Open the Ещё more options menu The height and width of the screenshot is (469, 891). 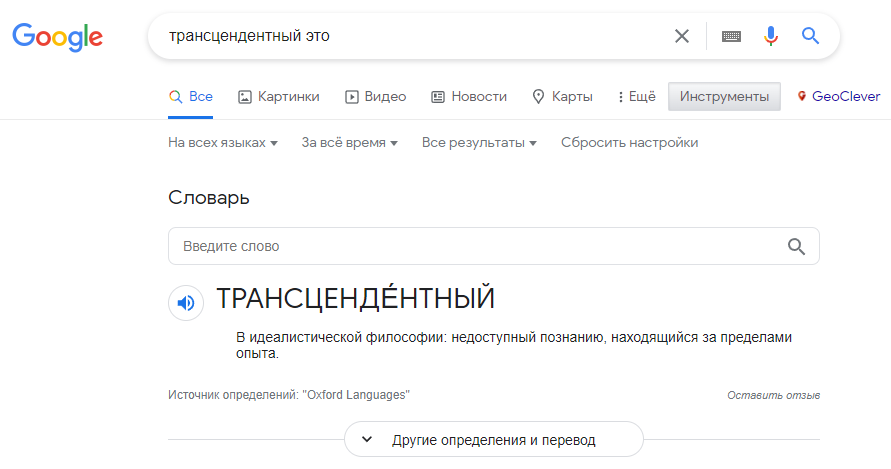coord(636,97)
